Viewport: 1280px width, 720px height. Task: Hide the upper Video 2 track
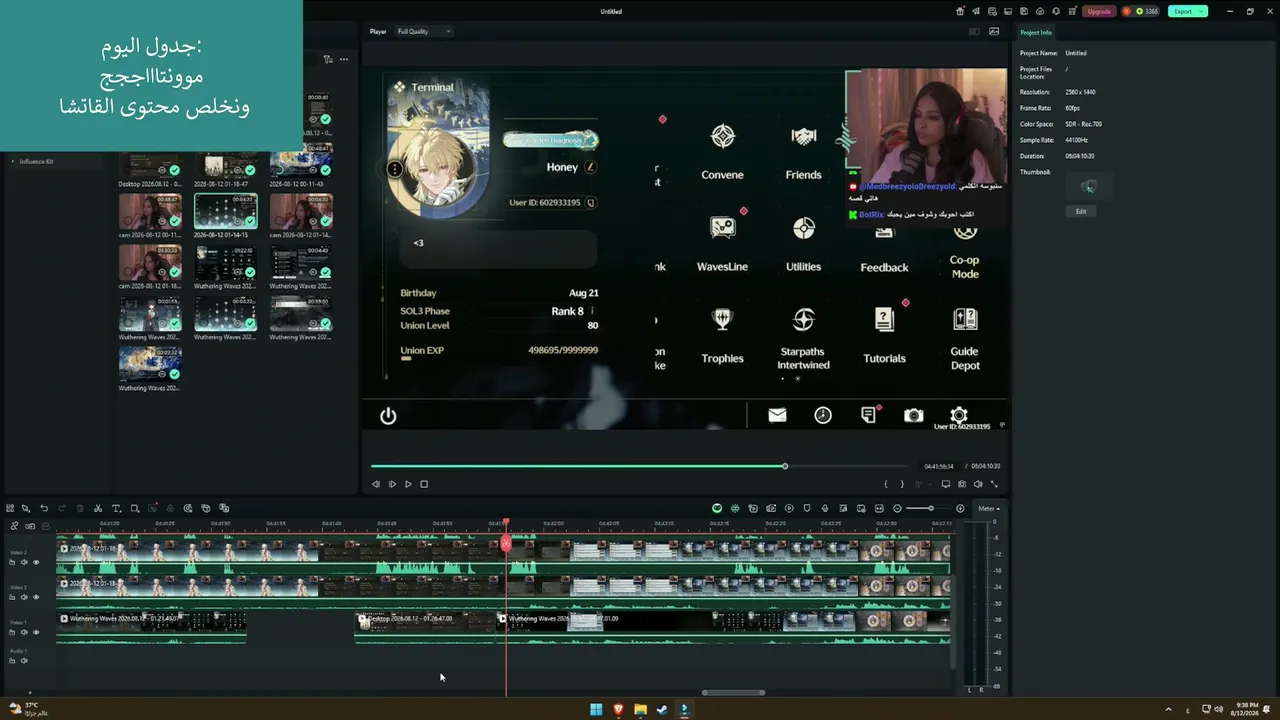pyautogui.click(x=36, y=562)
